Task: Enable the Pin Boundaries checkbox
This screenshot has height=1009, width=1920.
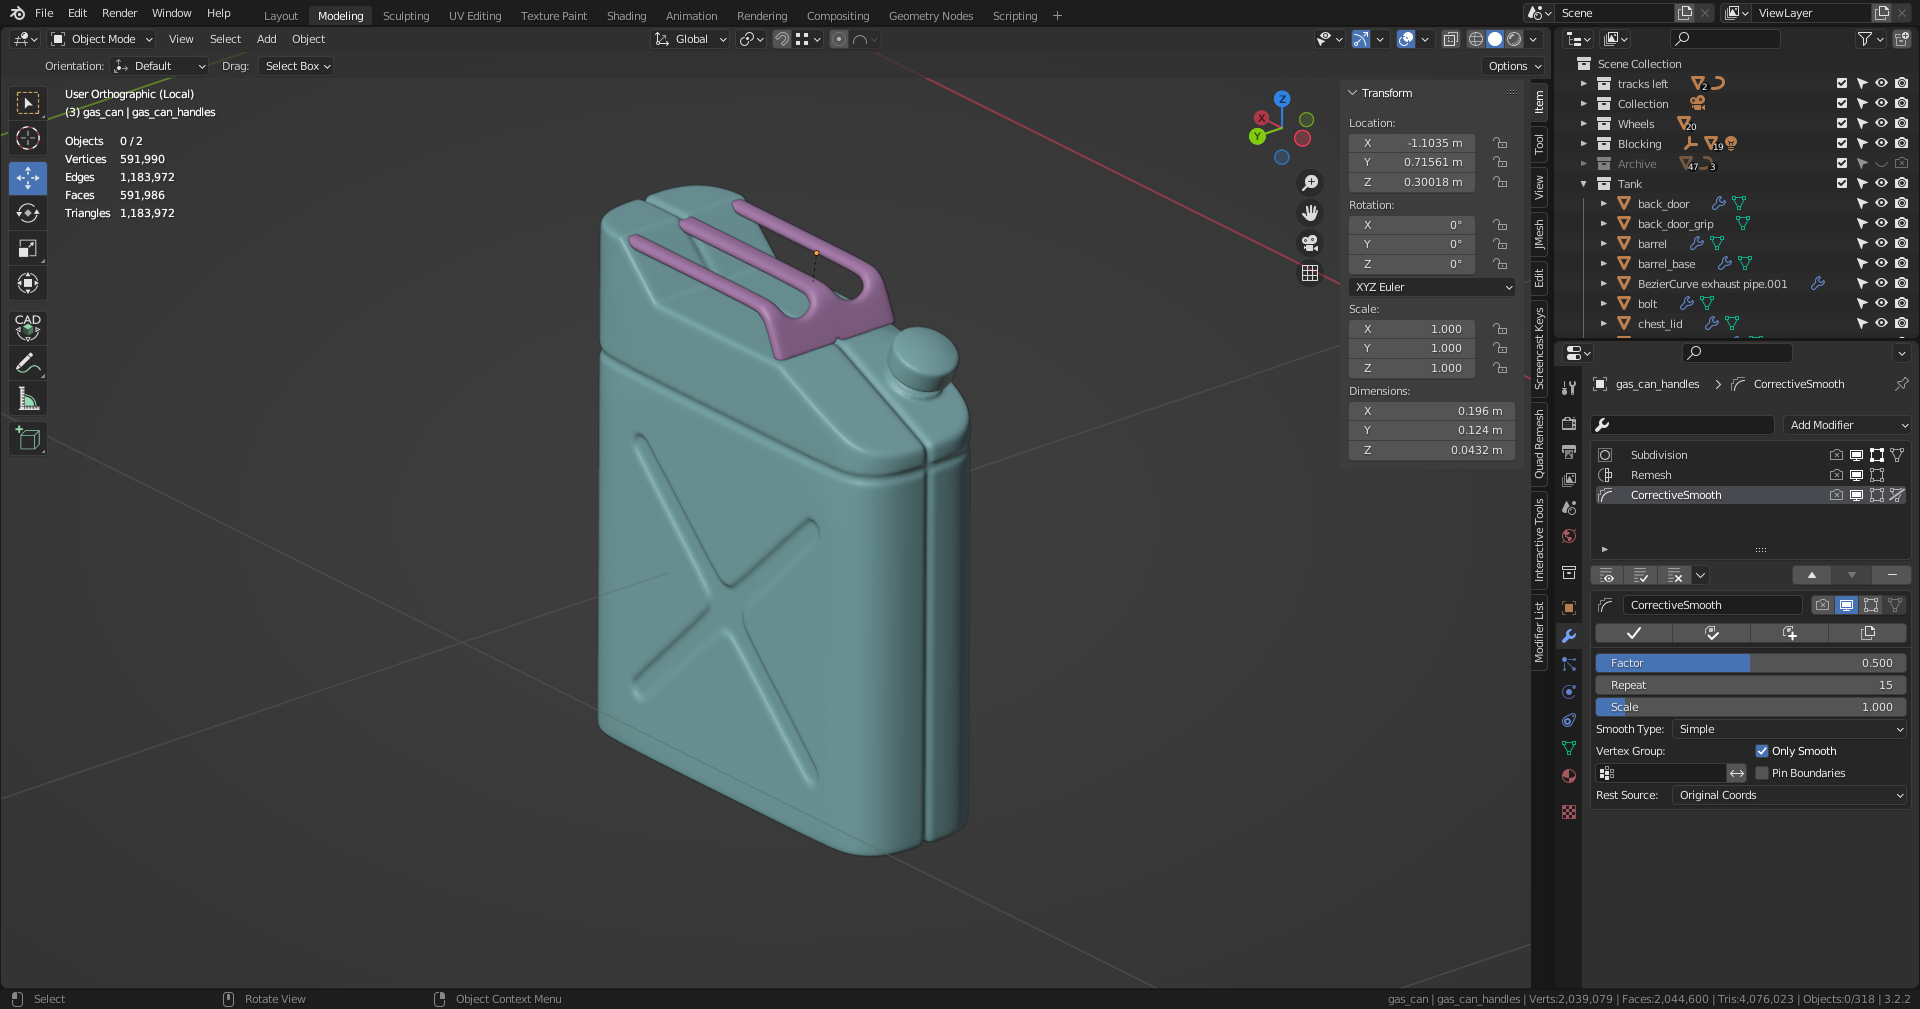Action: pyautogui.click(x=1762, y=773)
